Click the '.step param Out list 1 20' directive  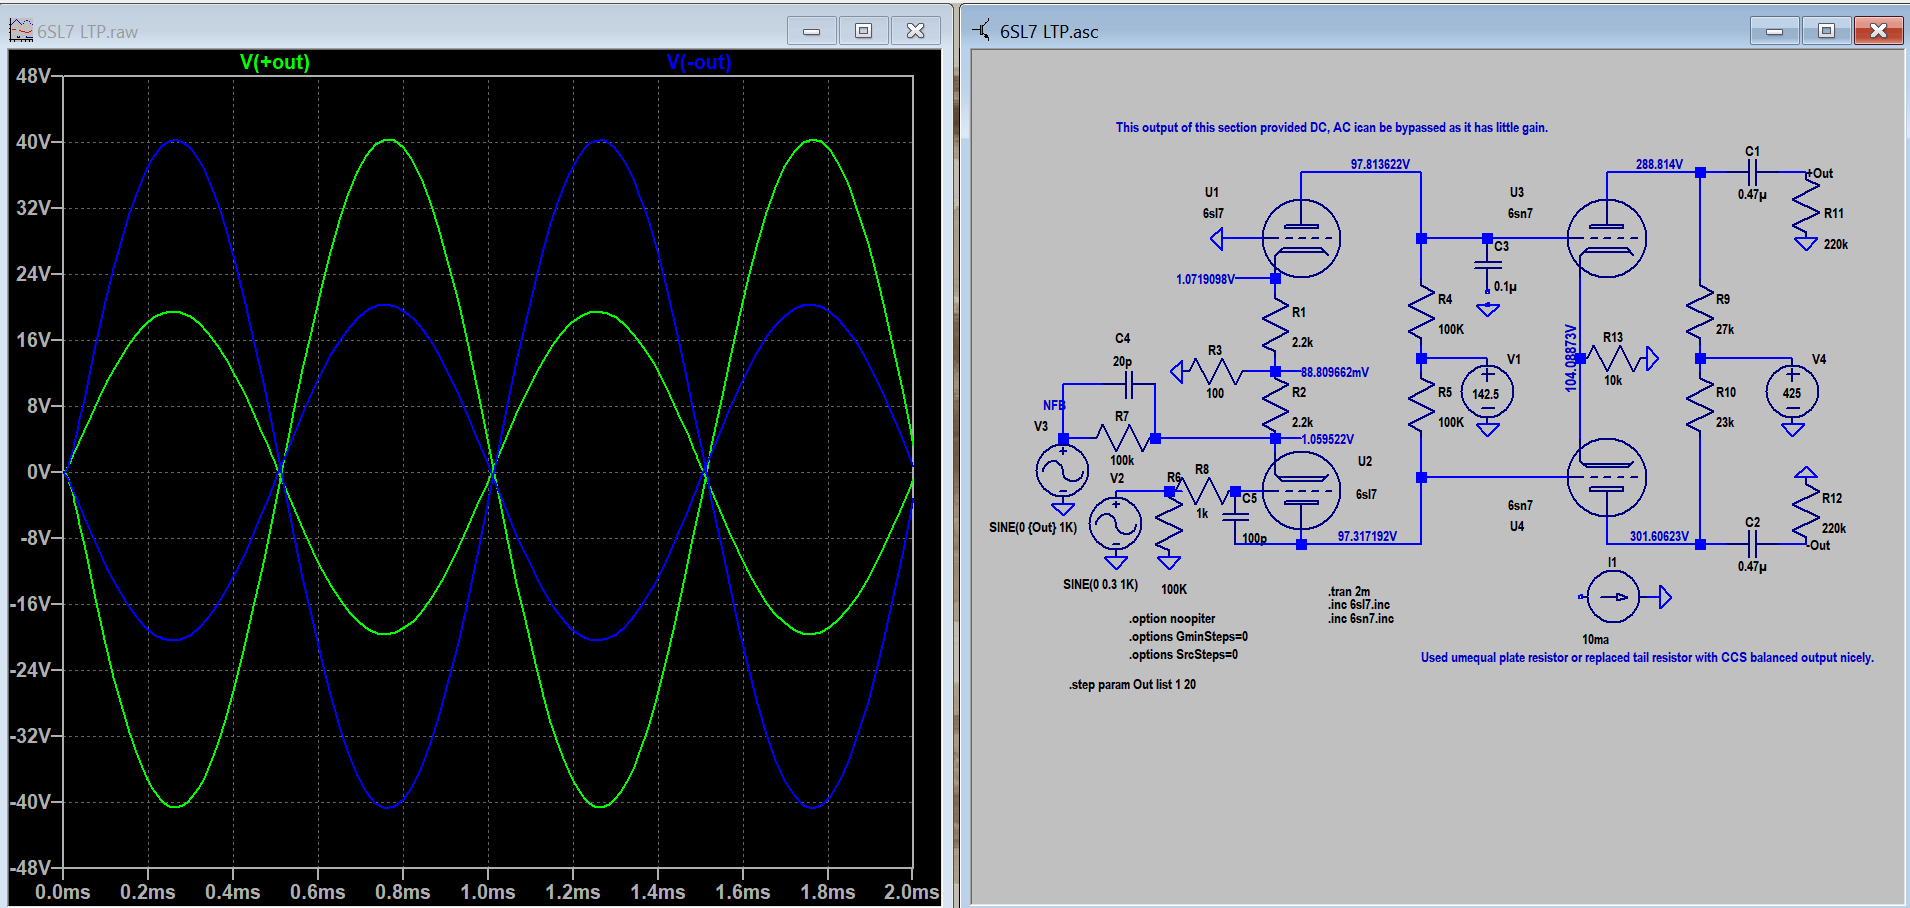point(1132,685)
